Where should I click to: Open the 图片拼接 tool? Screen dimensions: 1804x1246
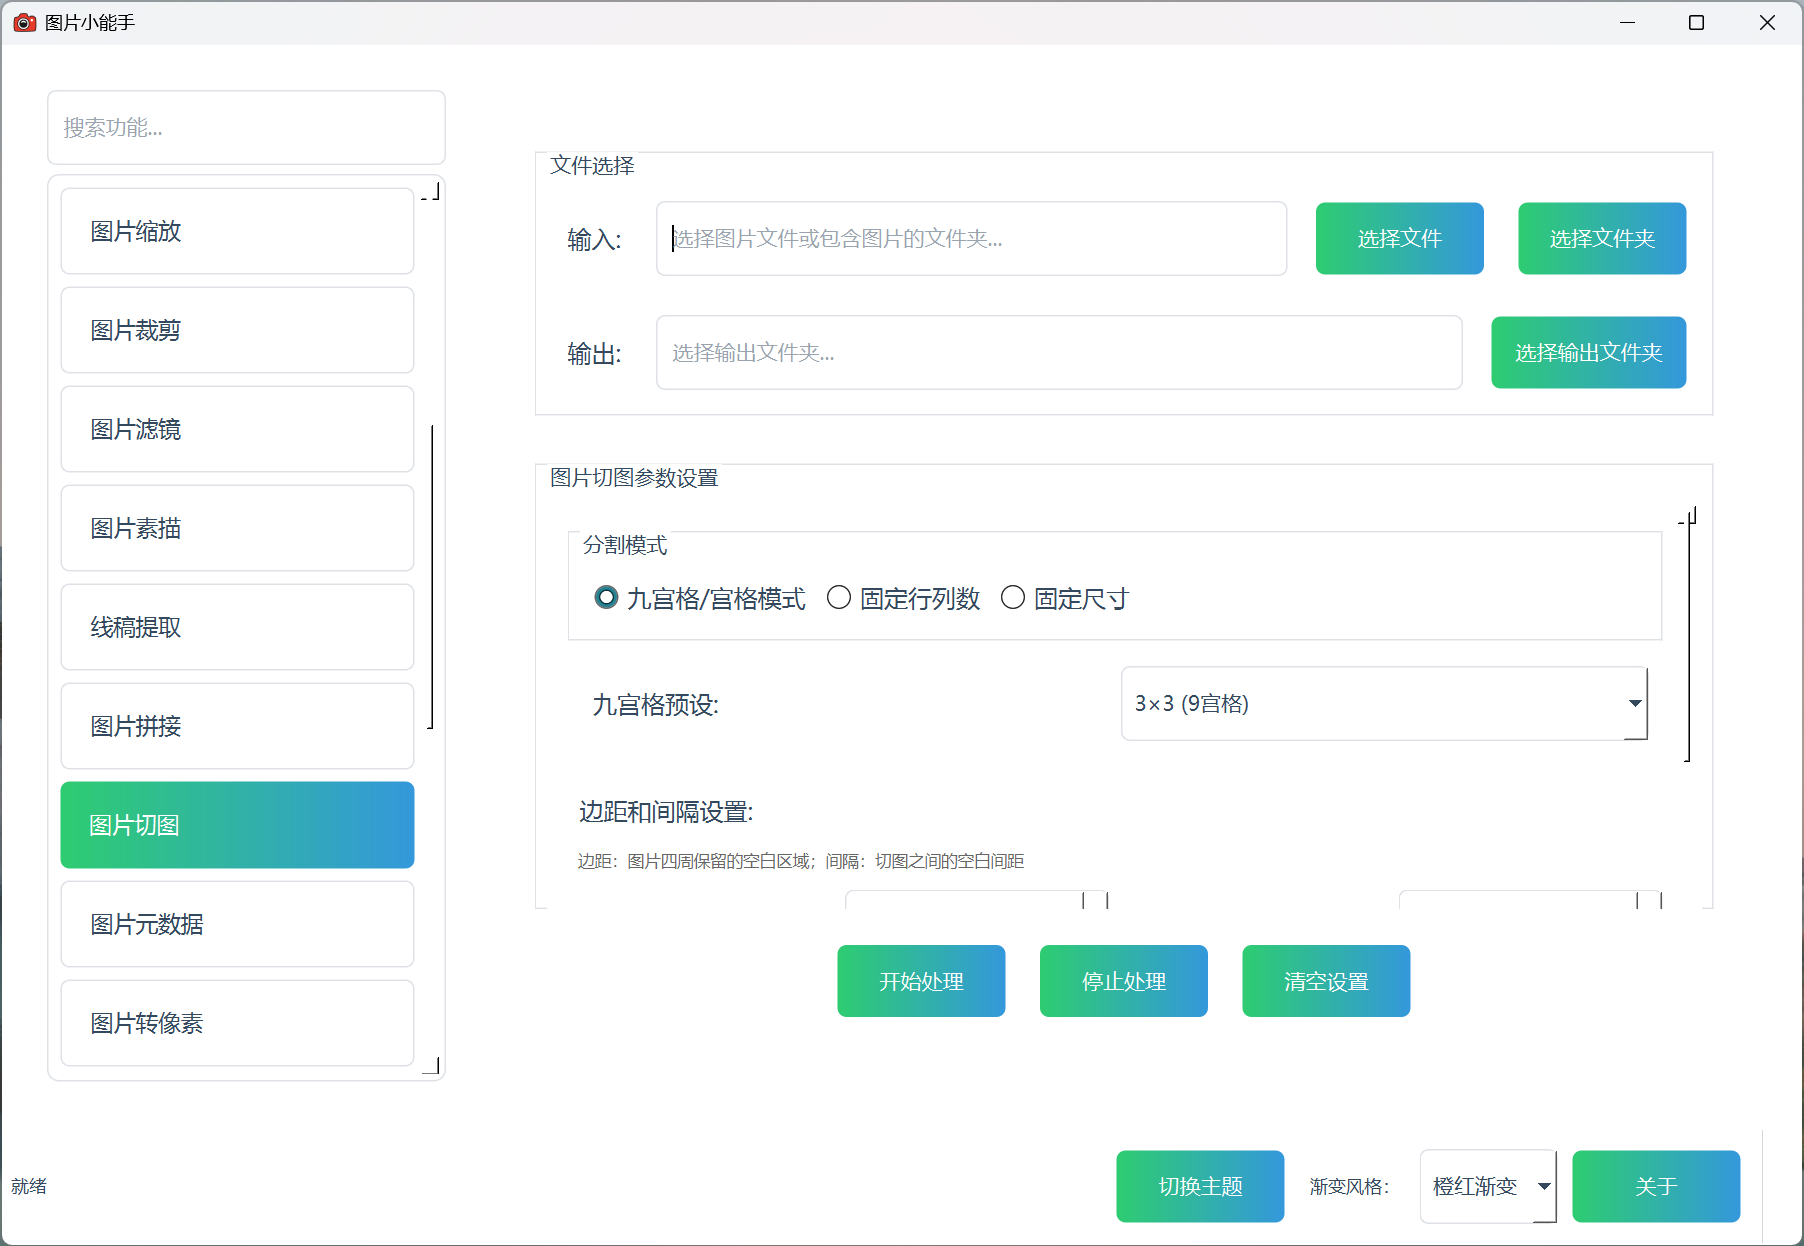pos(236,726)
